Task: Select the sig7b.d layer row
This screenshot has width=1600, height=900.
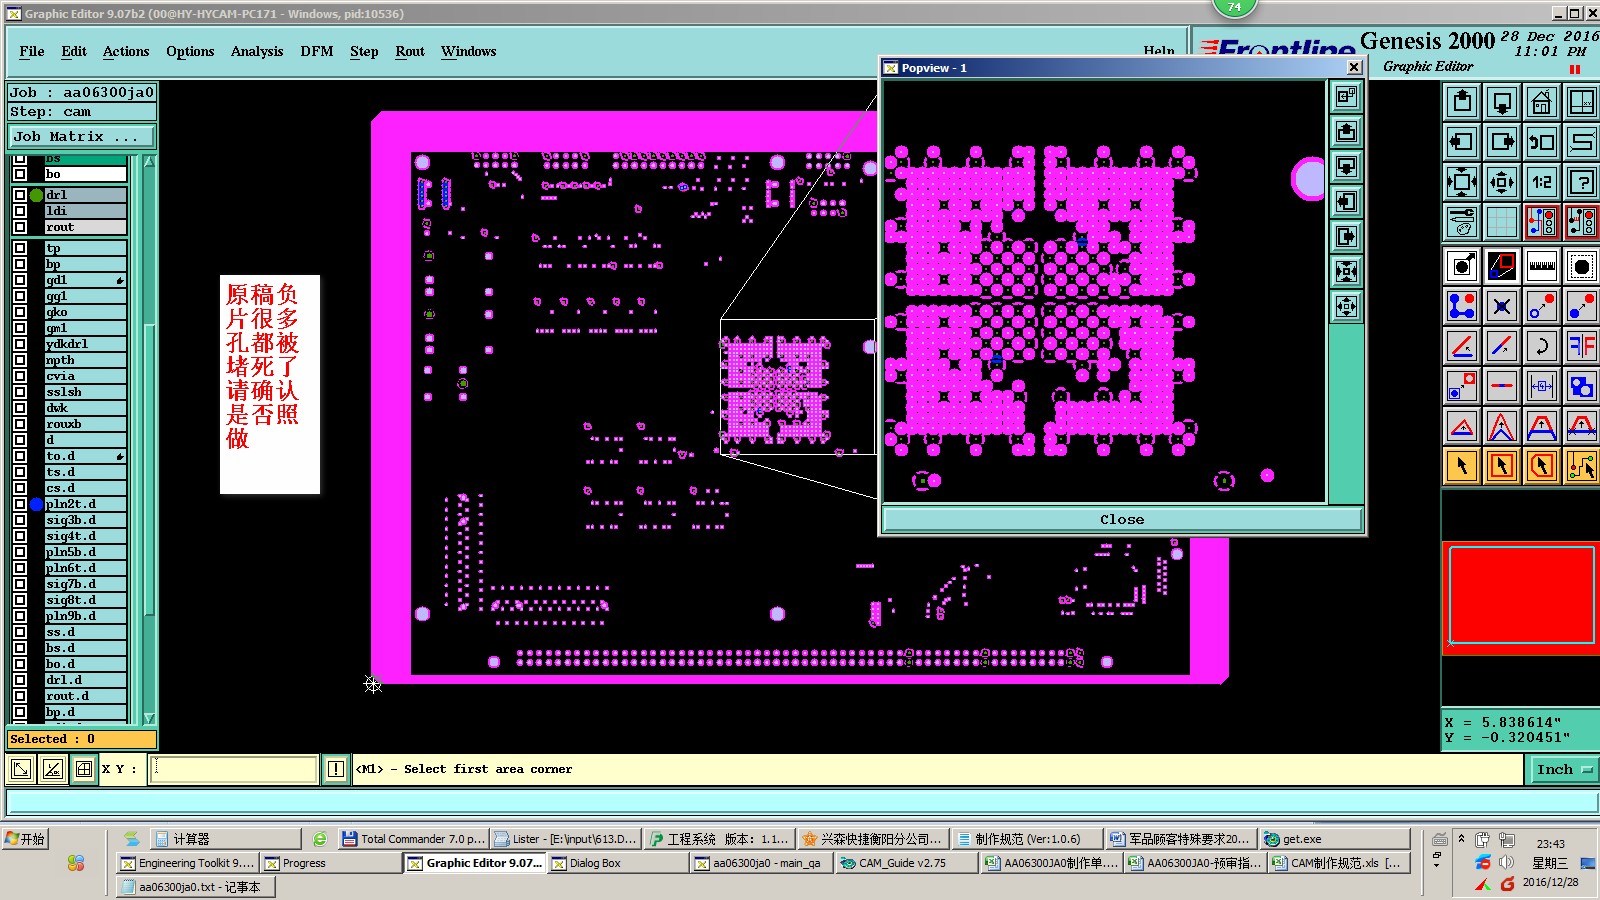Action: pyautogui.click(x=85, y=584)
